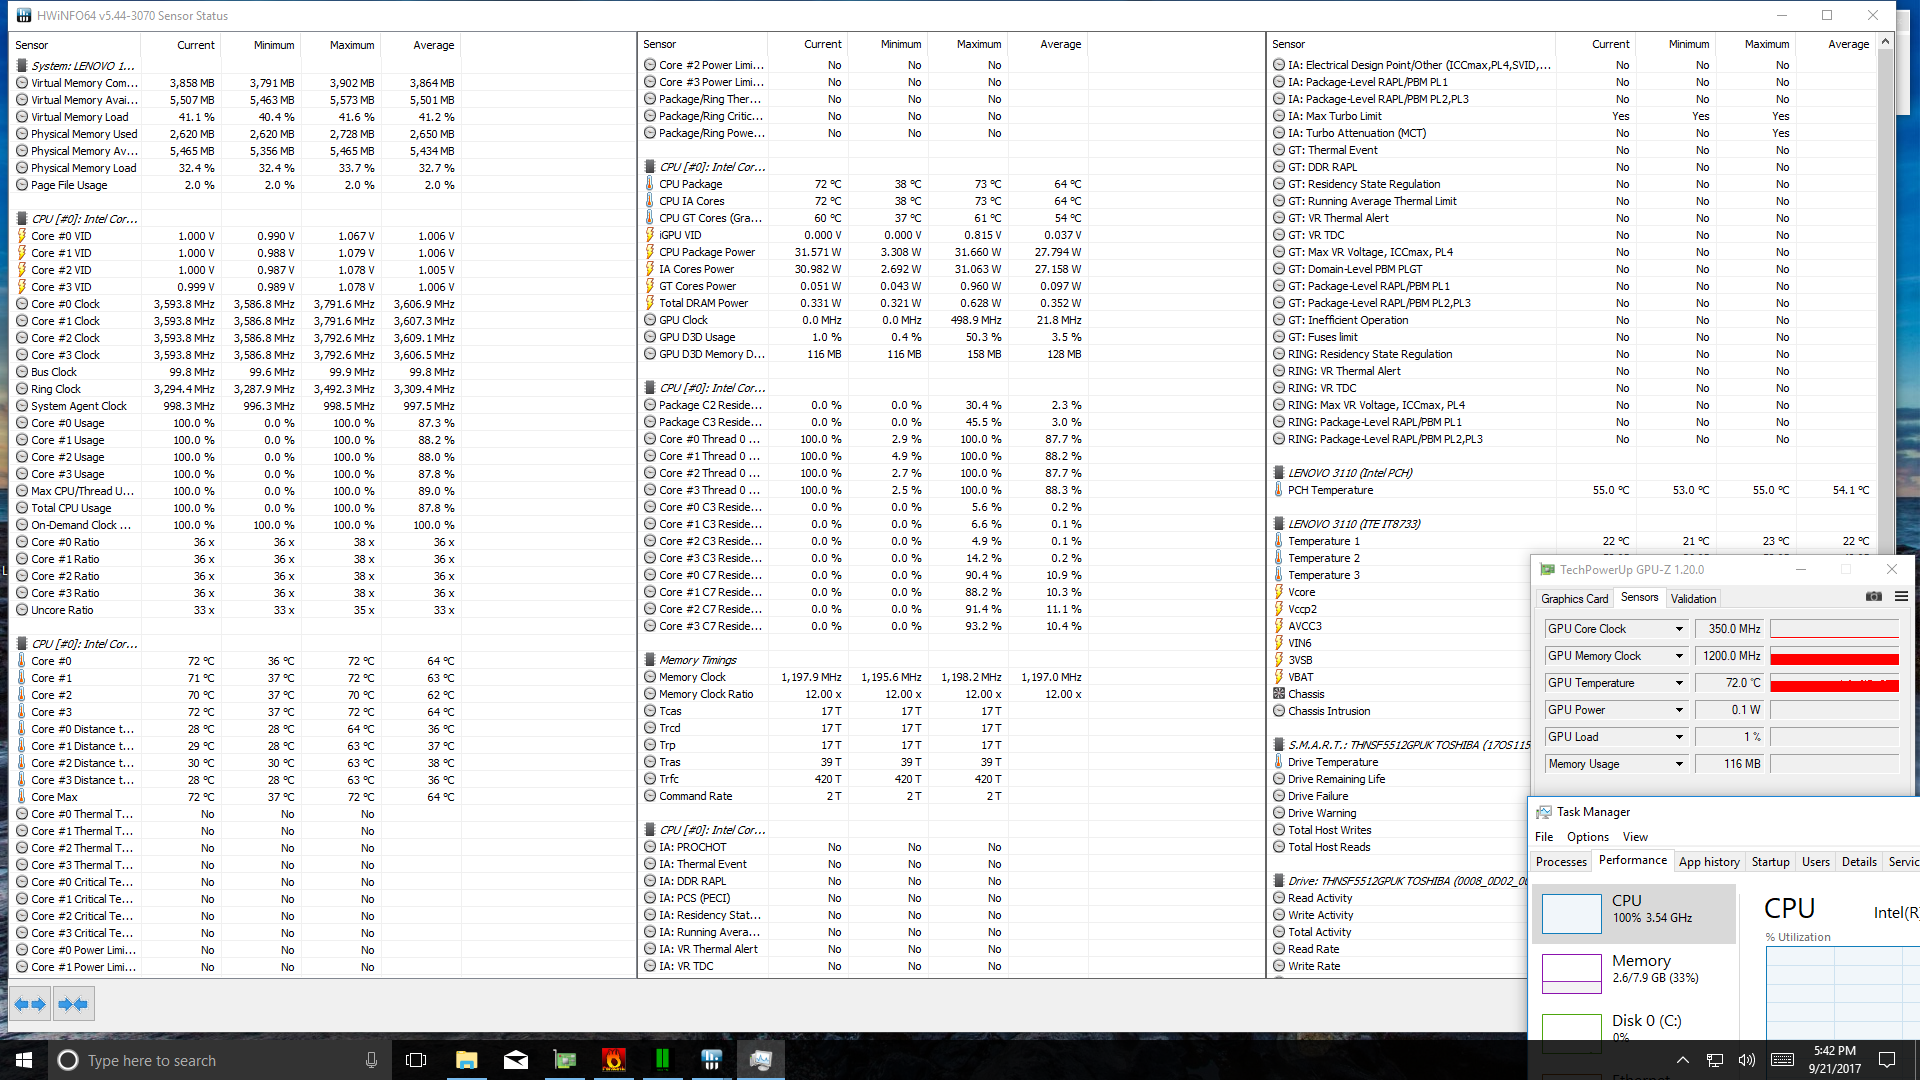Switch to the Graphics Card tab
Screen dimensions: 1920x1080
click(1574, 598)
